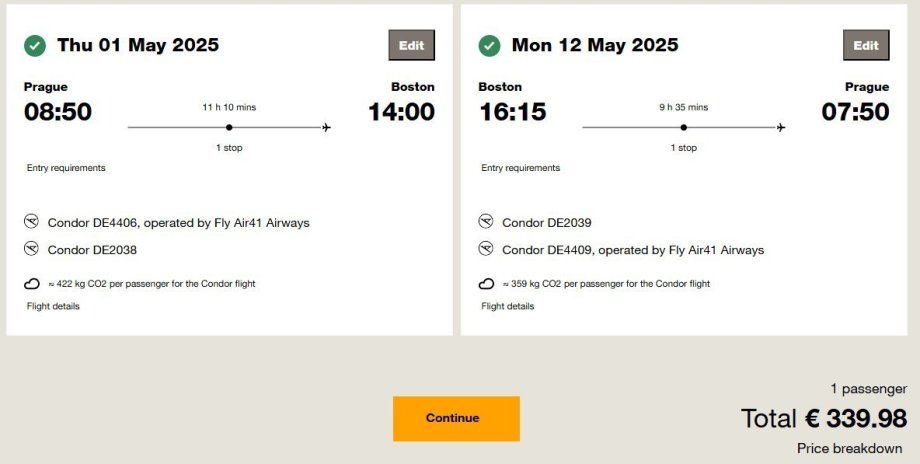Click the CO2 cloud icon for 422 kg

coord(32,284)
